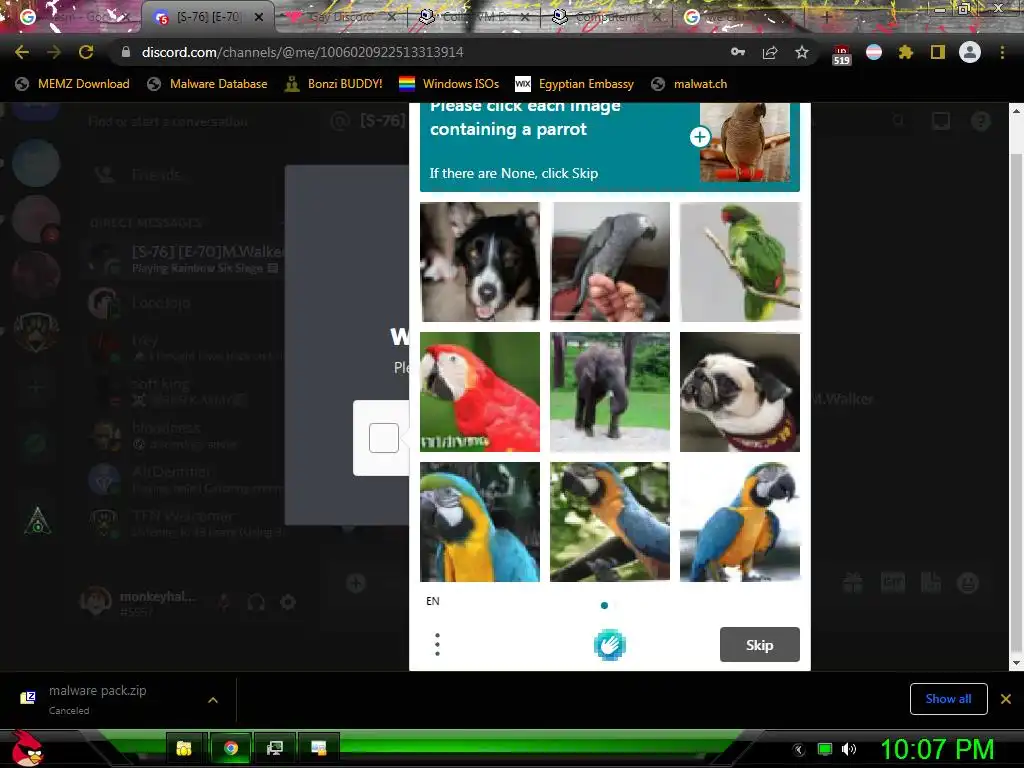The width and height of the screenshot is (1024, 768).
Task: Switch to the [S-76] Discord tab
Action: [208, 17]
